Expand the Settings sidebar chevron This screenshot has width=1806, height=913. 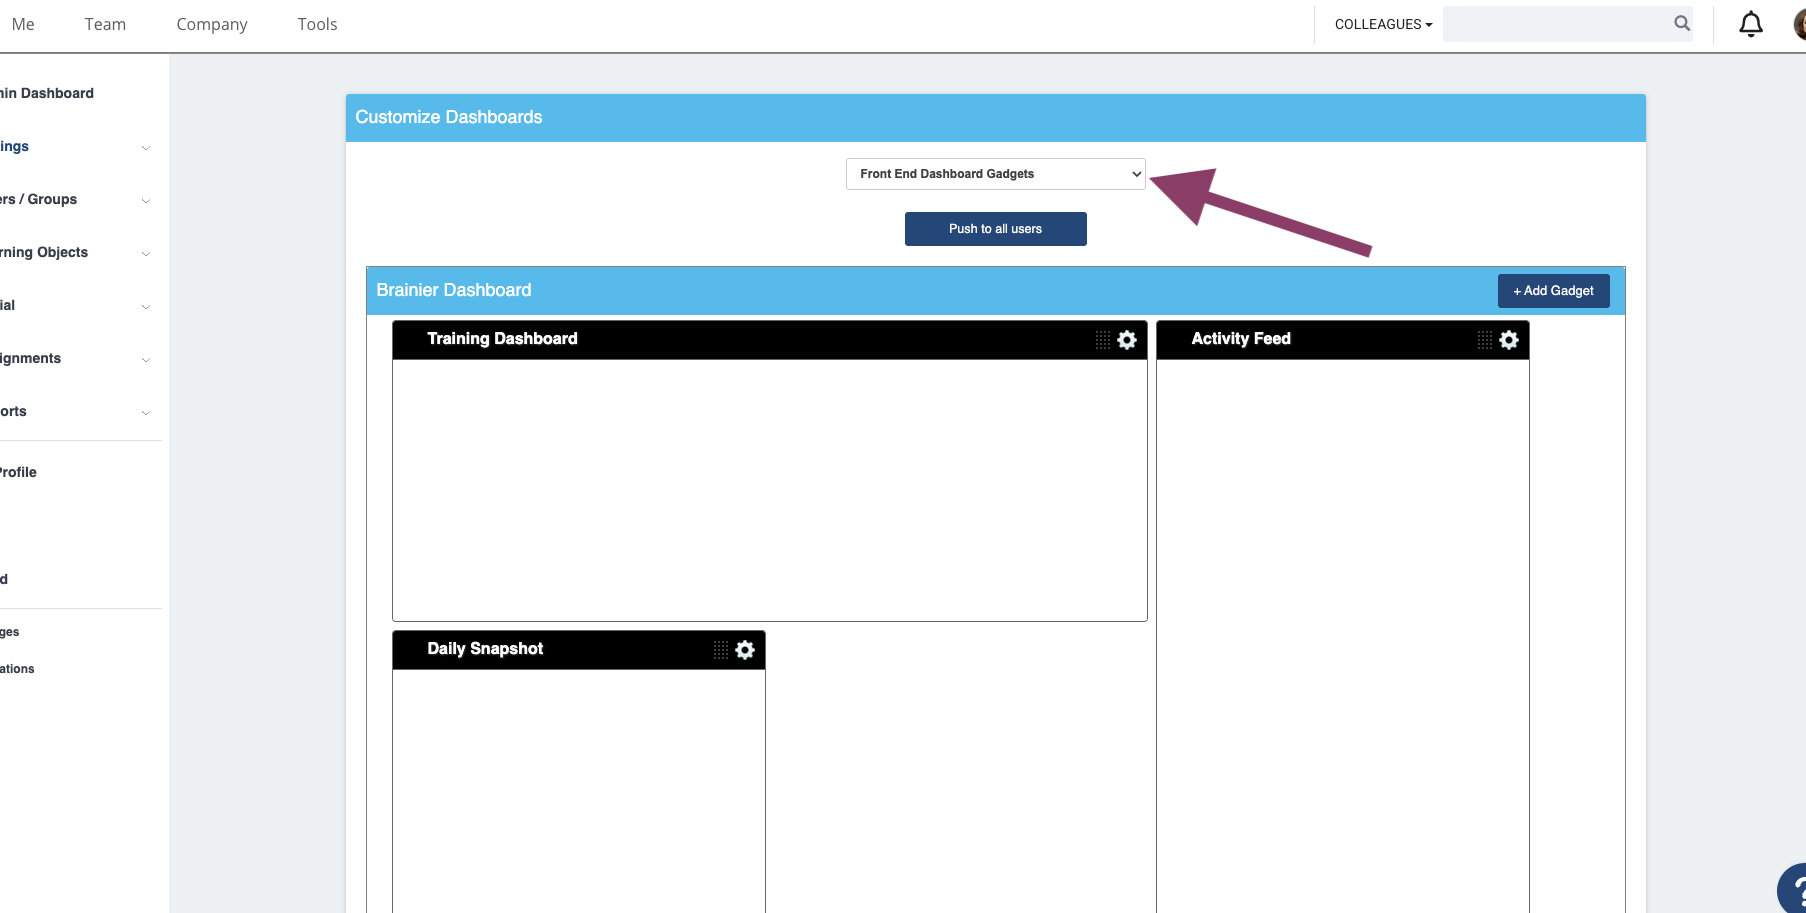tap(146, 148)
